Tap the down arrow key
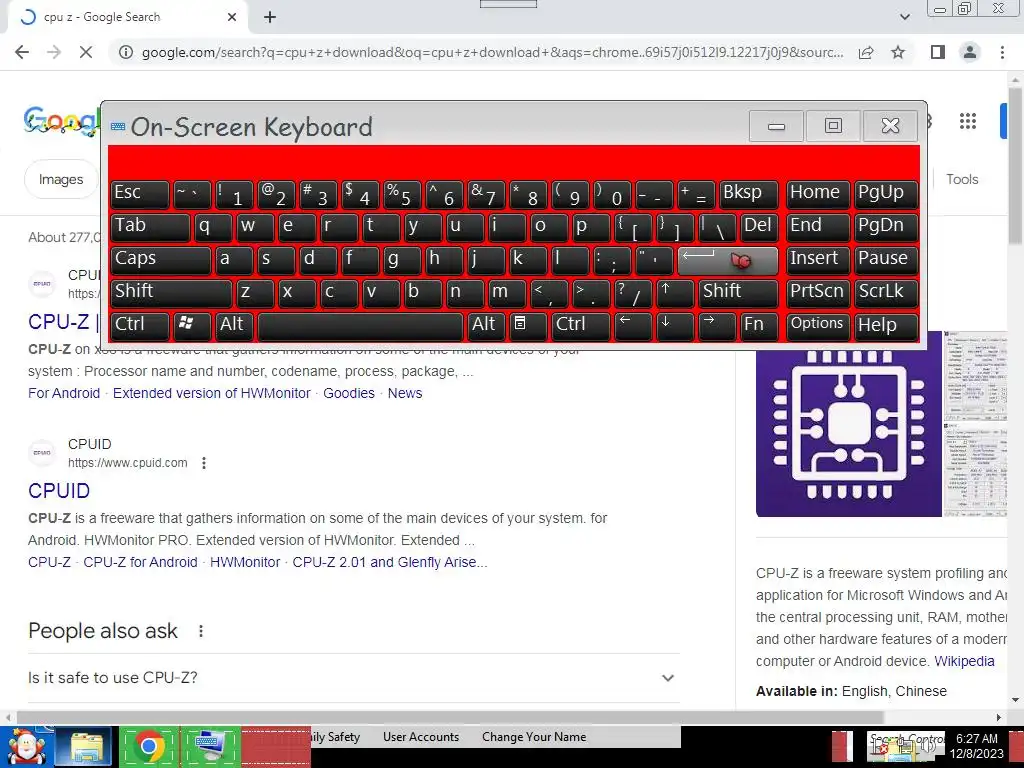 tap(675, 326)
